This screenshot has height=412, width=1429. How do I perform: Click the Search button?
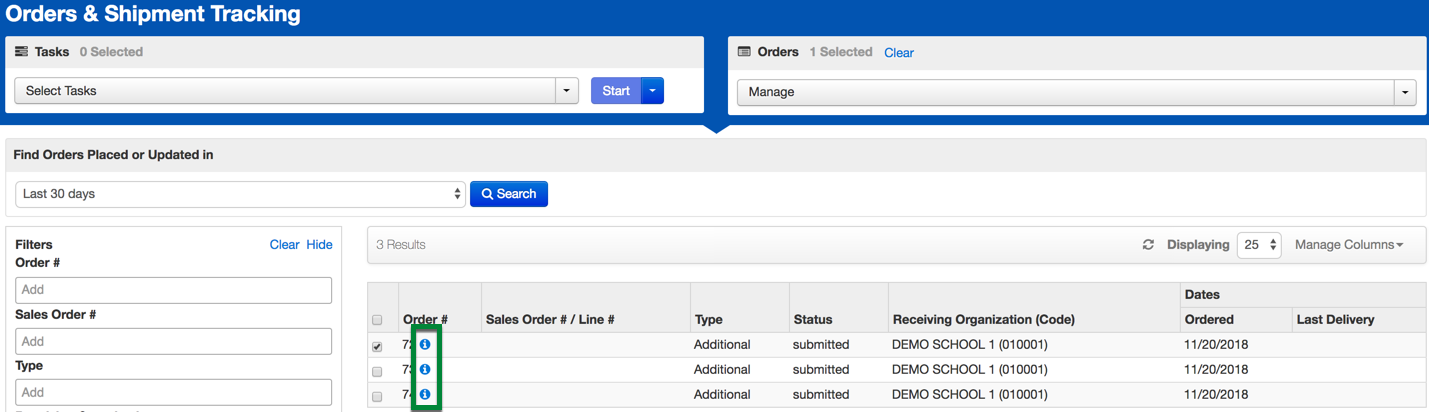[x=509, y=194]
